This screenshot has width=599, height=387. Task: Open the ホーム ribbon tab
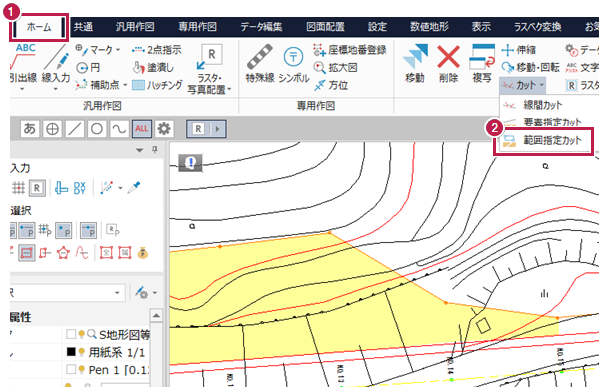pos(39,27)
